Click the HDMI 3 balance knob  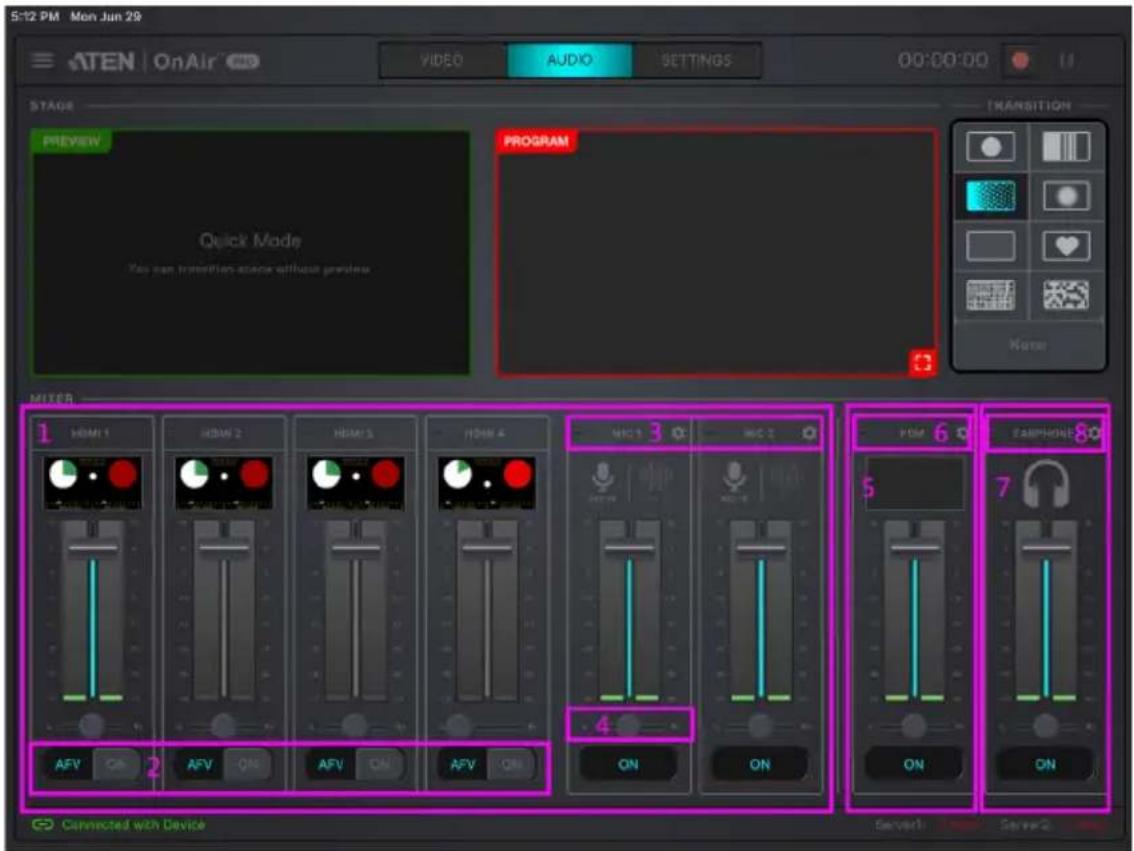pyautogui.click(x=354, y=725)
